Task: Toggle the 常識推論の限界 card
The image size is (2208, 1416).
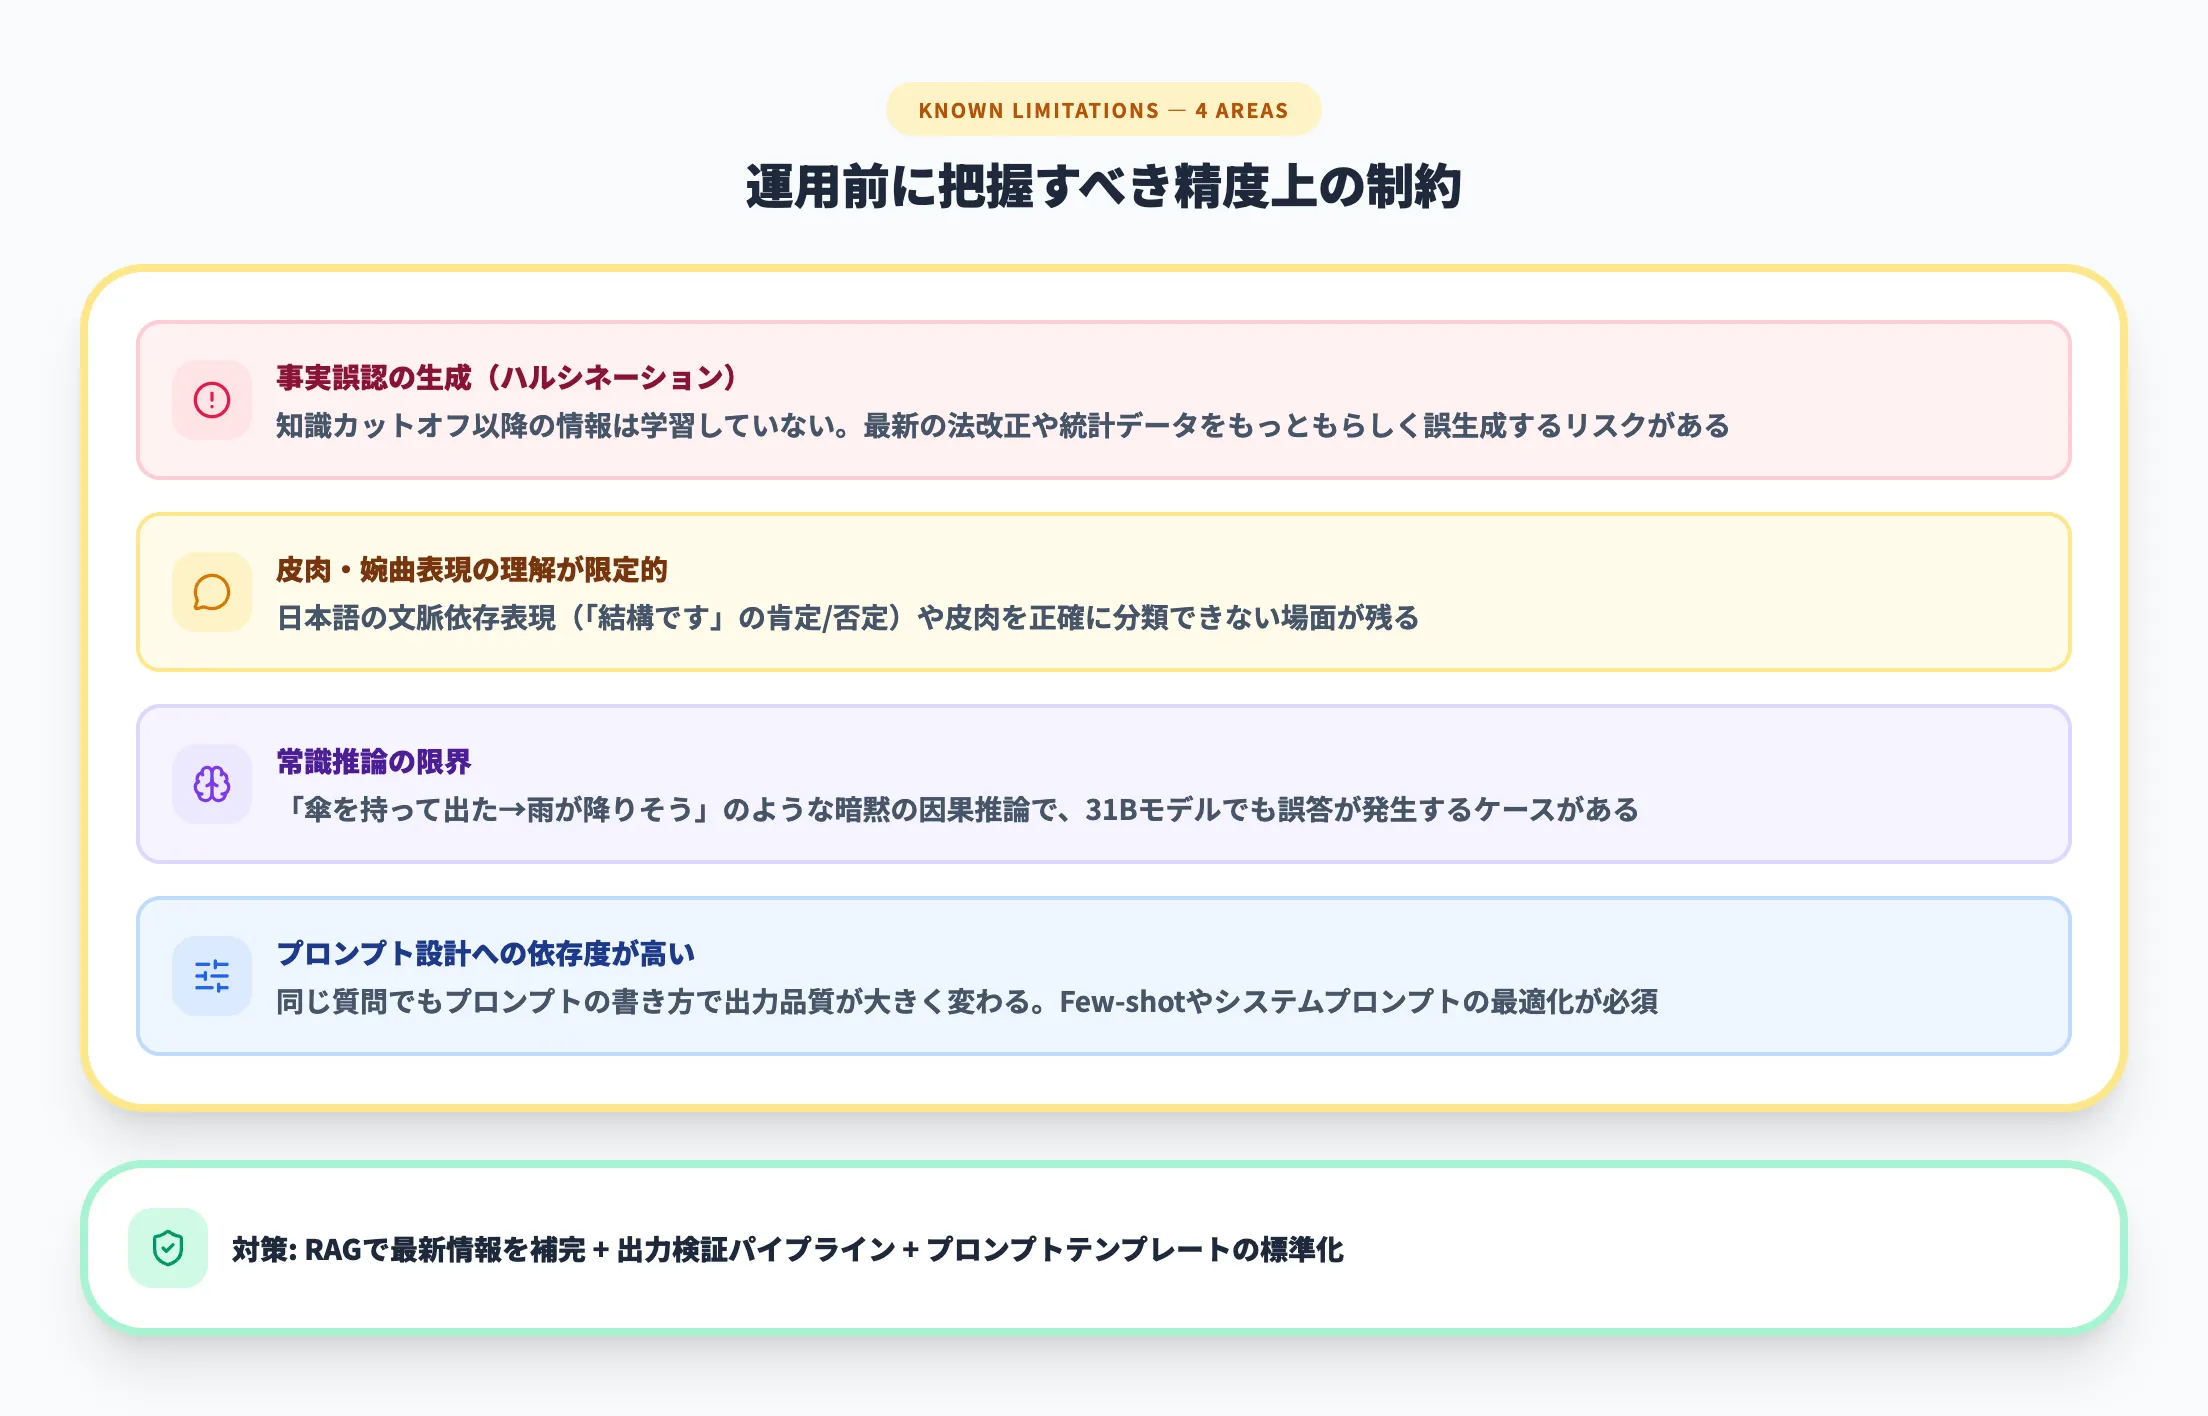Action: point(1100,784)
